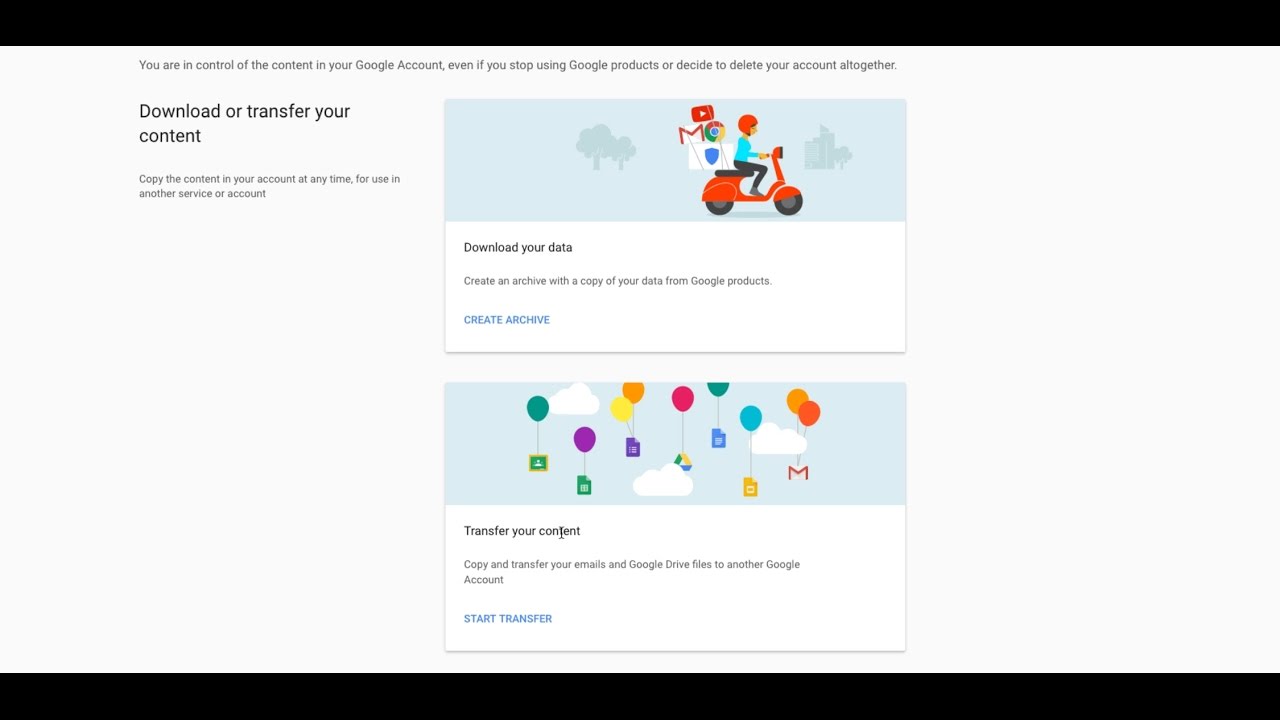This screenshot has width=1280, height=720.
Task: Click the "Transfer your content" card title
Action: (522, 531)
